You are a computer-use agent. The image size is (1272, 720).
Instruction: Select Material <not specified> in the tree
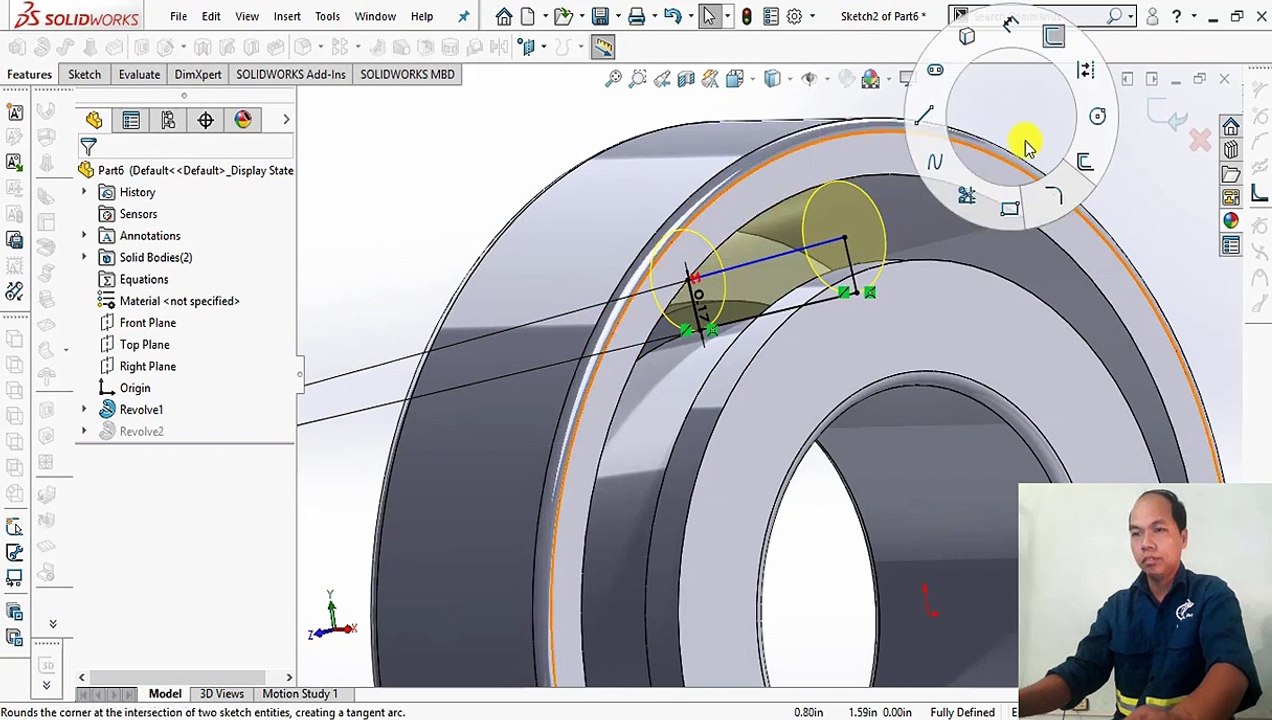pos(179,301)
